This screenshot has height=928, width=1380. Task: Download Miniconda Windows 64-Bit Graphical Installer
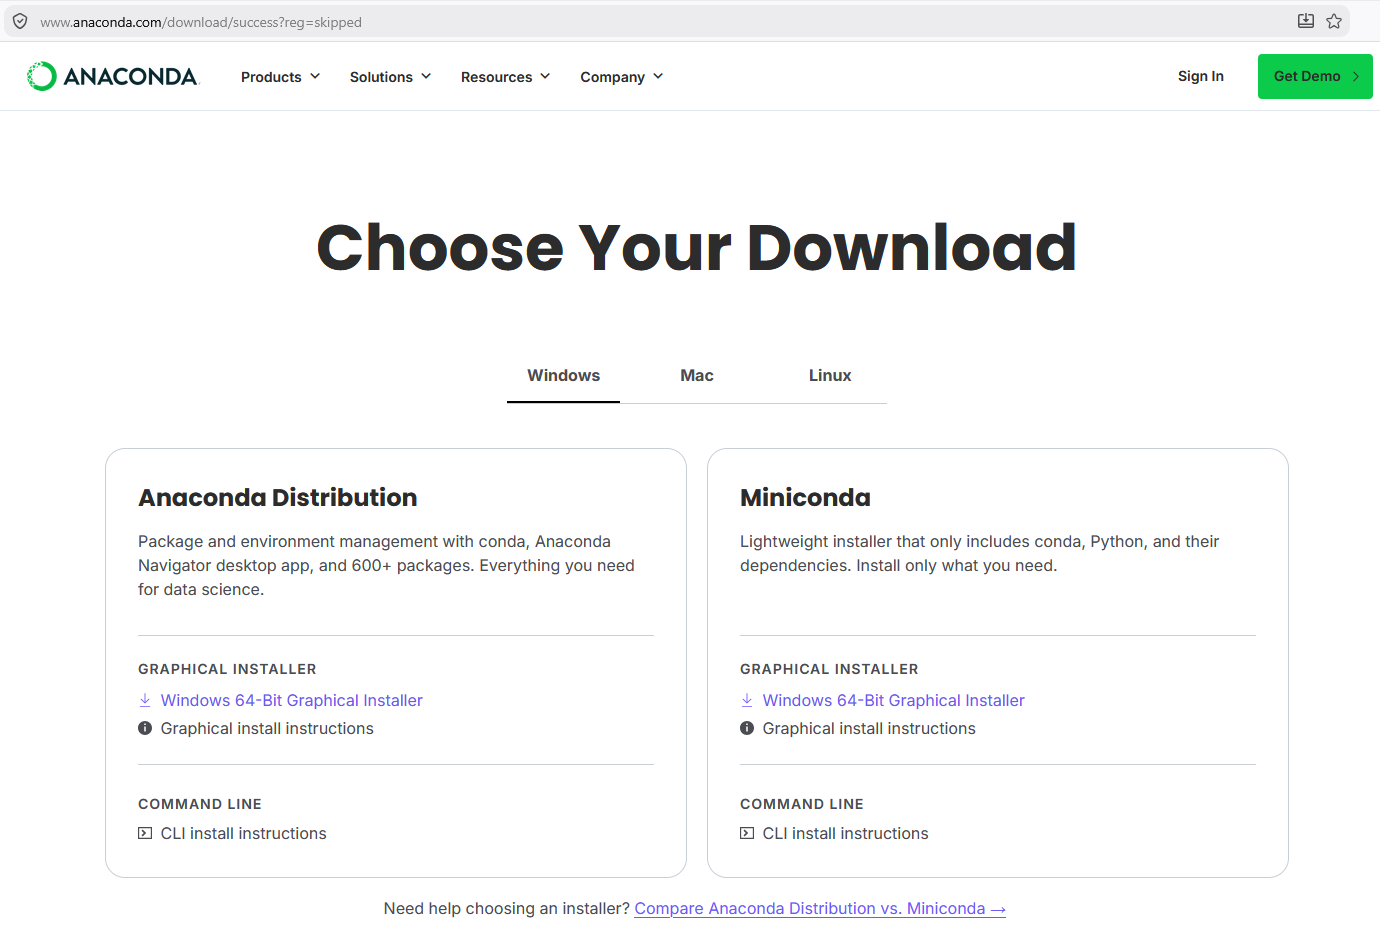[x=894, y=700]
